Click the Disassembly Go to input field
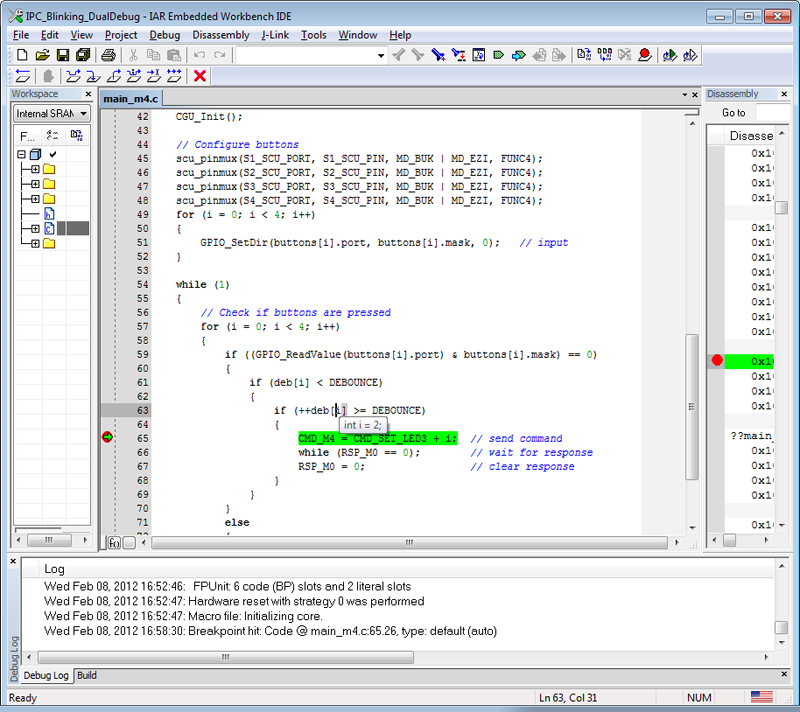 772,113
